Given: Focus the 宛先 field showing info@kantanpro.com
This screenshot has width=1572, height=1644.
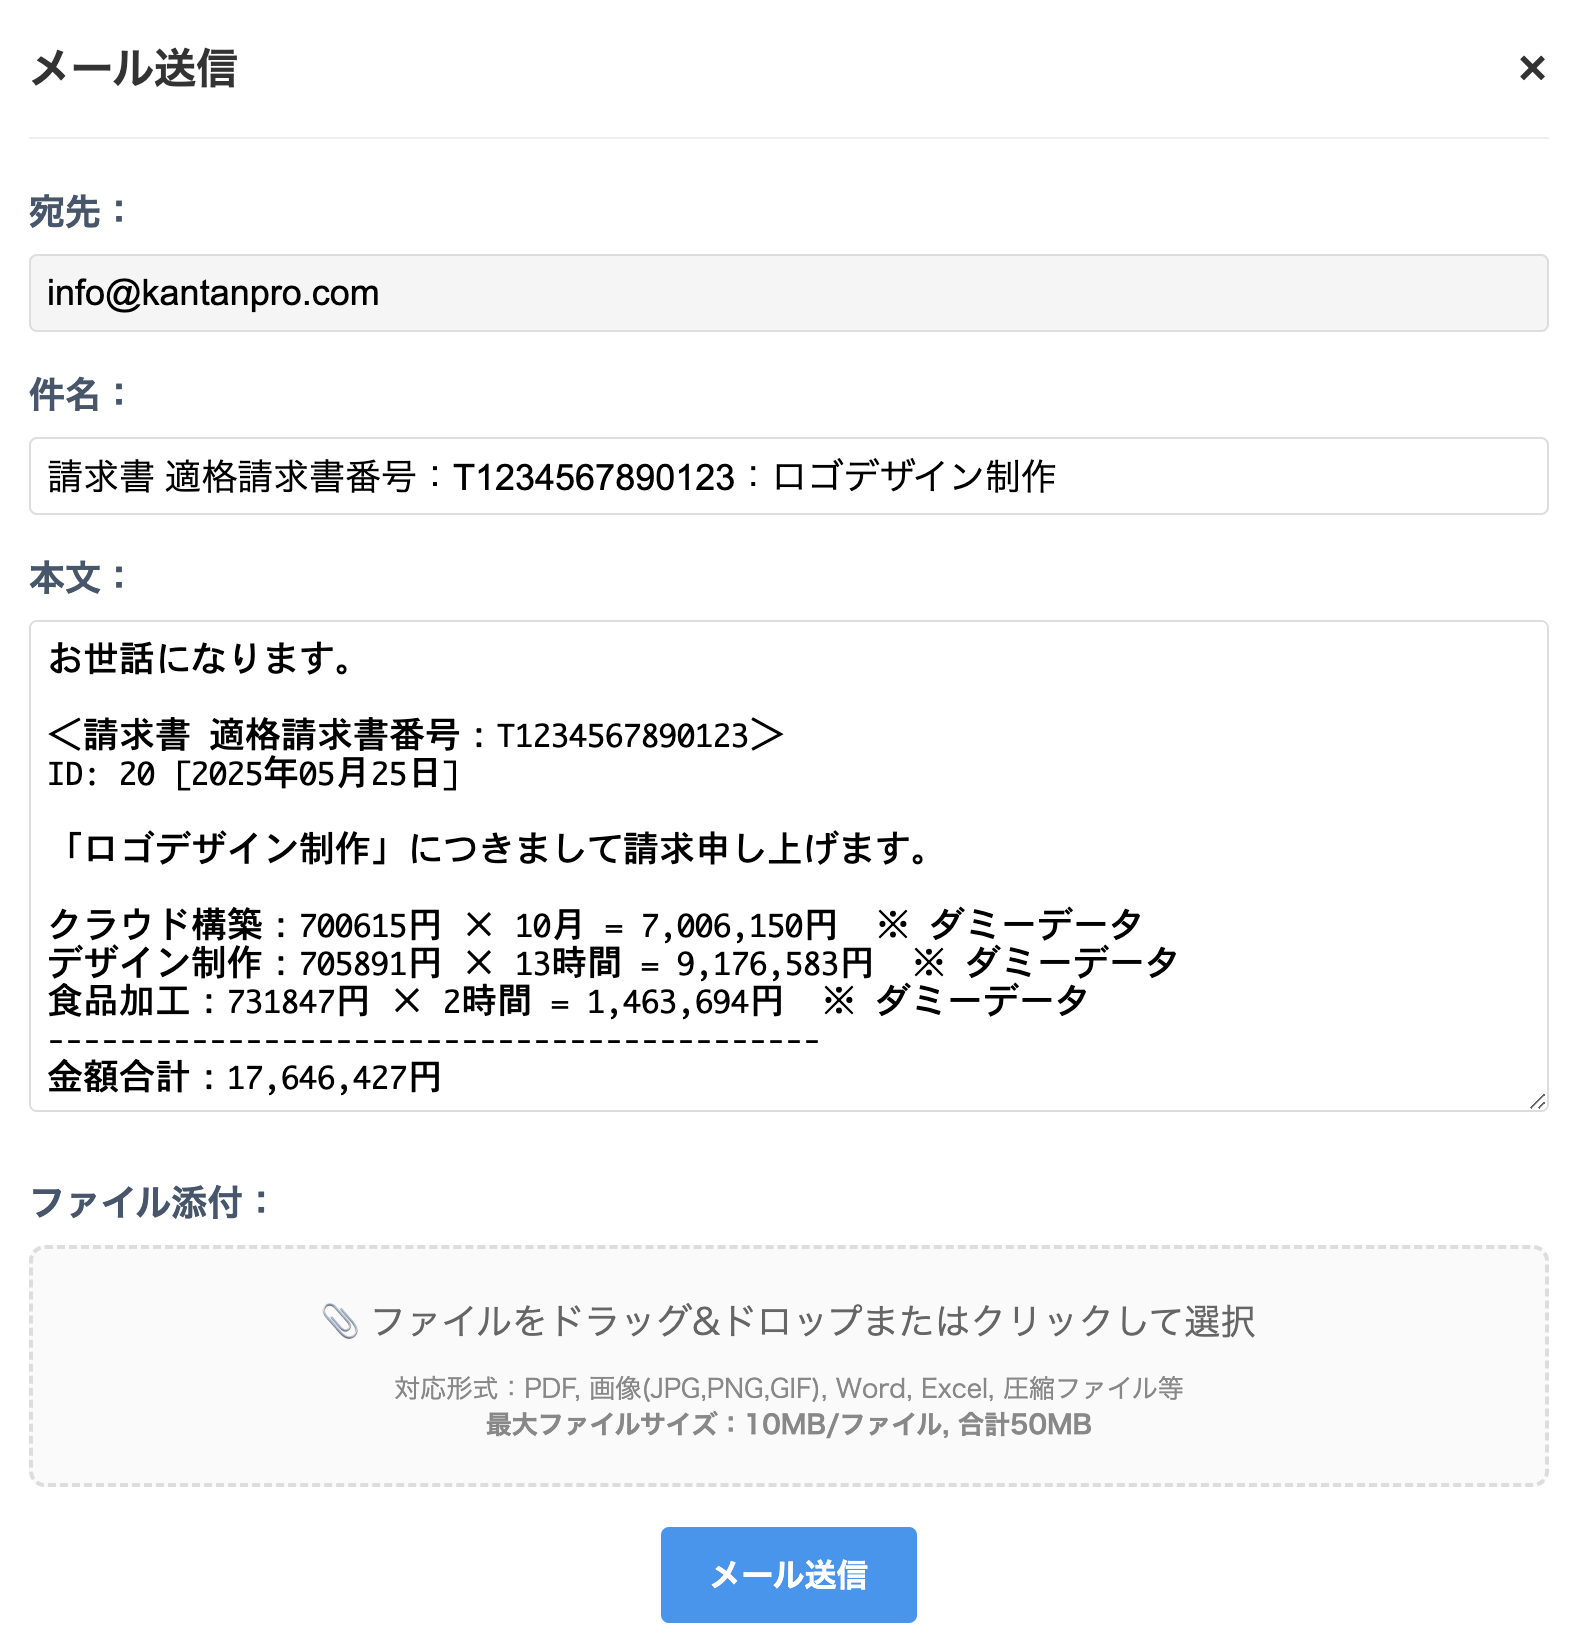Looking at the screenshot, I should coord(788,293).
